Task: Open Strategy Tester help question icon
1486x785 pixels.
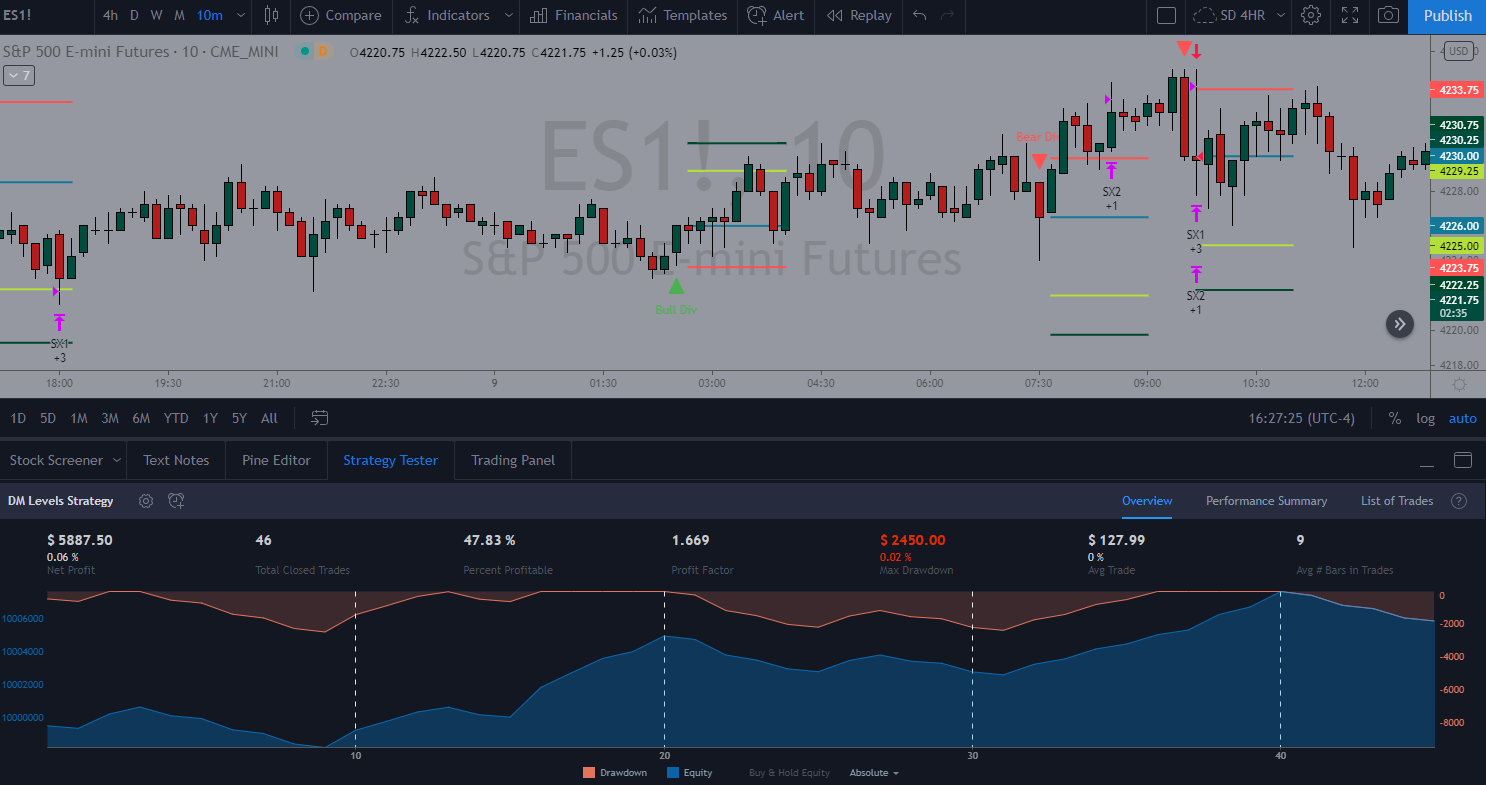Action: tap(1458, 501)
